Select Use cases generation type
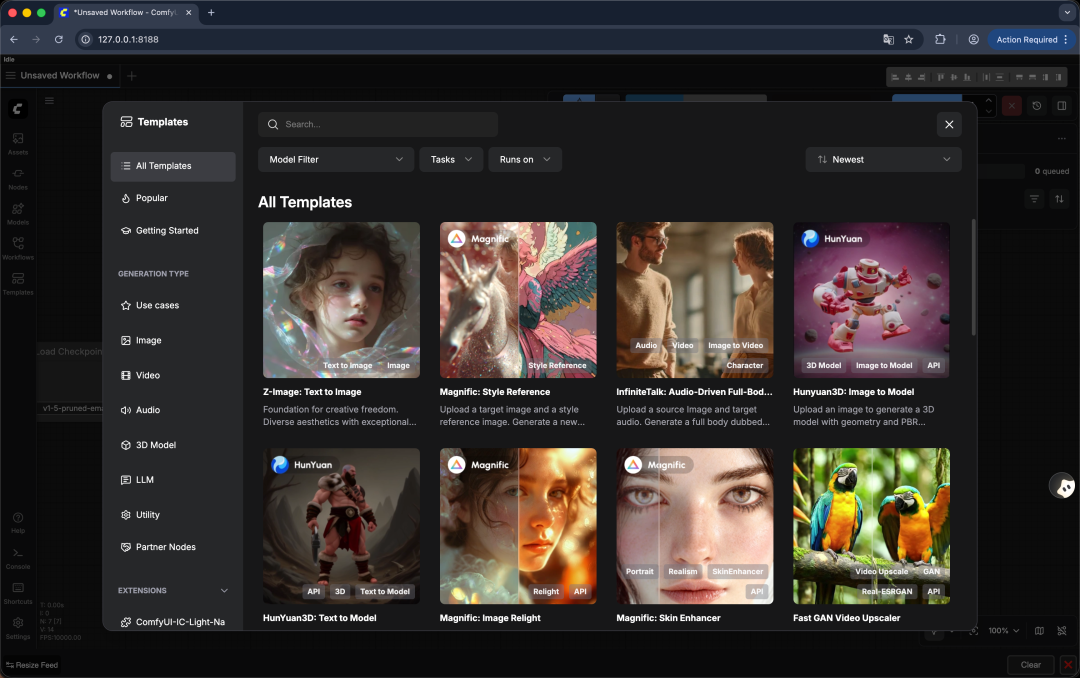1080x678 pixels. pos(173,305)
